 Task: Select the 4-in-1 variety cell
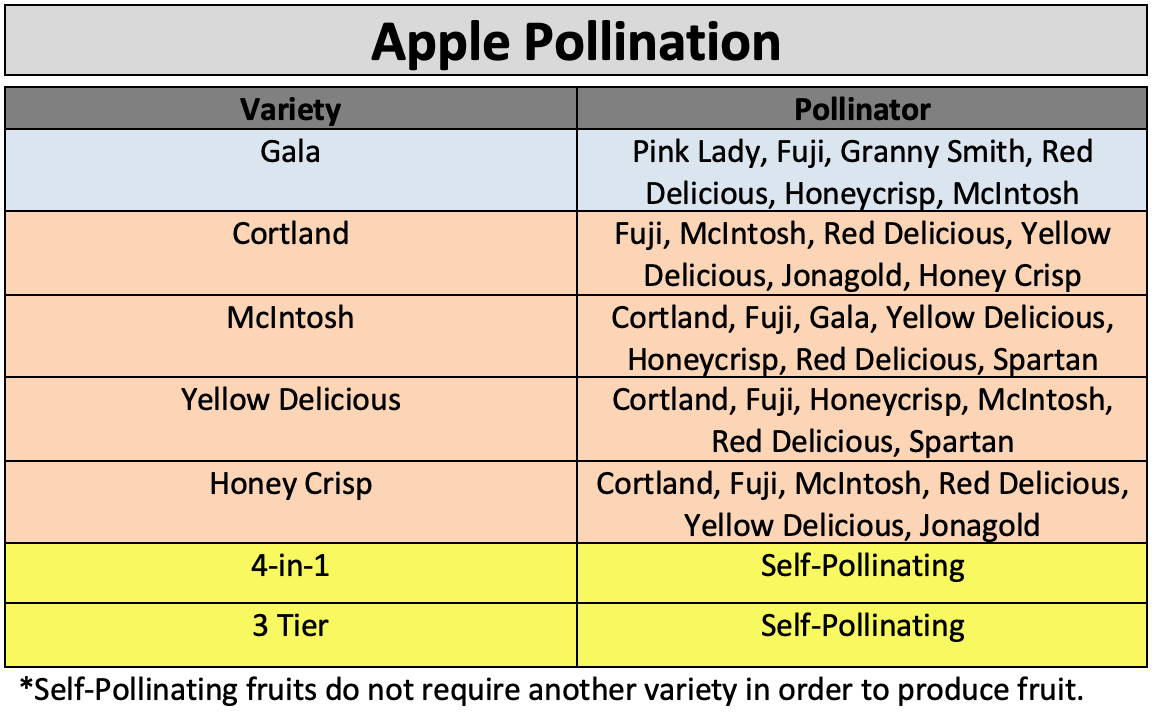coord(290,573)
